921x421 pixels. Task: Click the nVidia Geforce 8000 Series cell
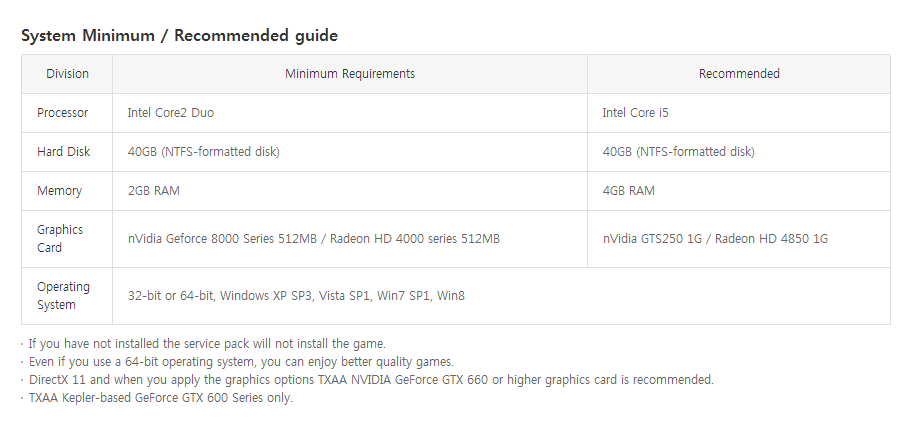pyautogui.click(x=313, y=239)
